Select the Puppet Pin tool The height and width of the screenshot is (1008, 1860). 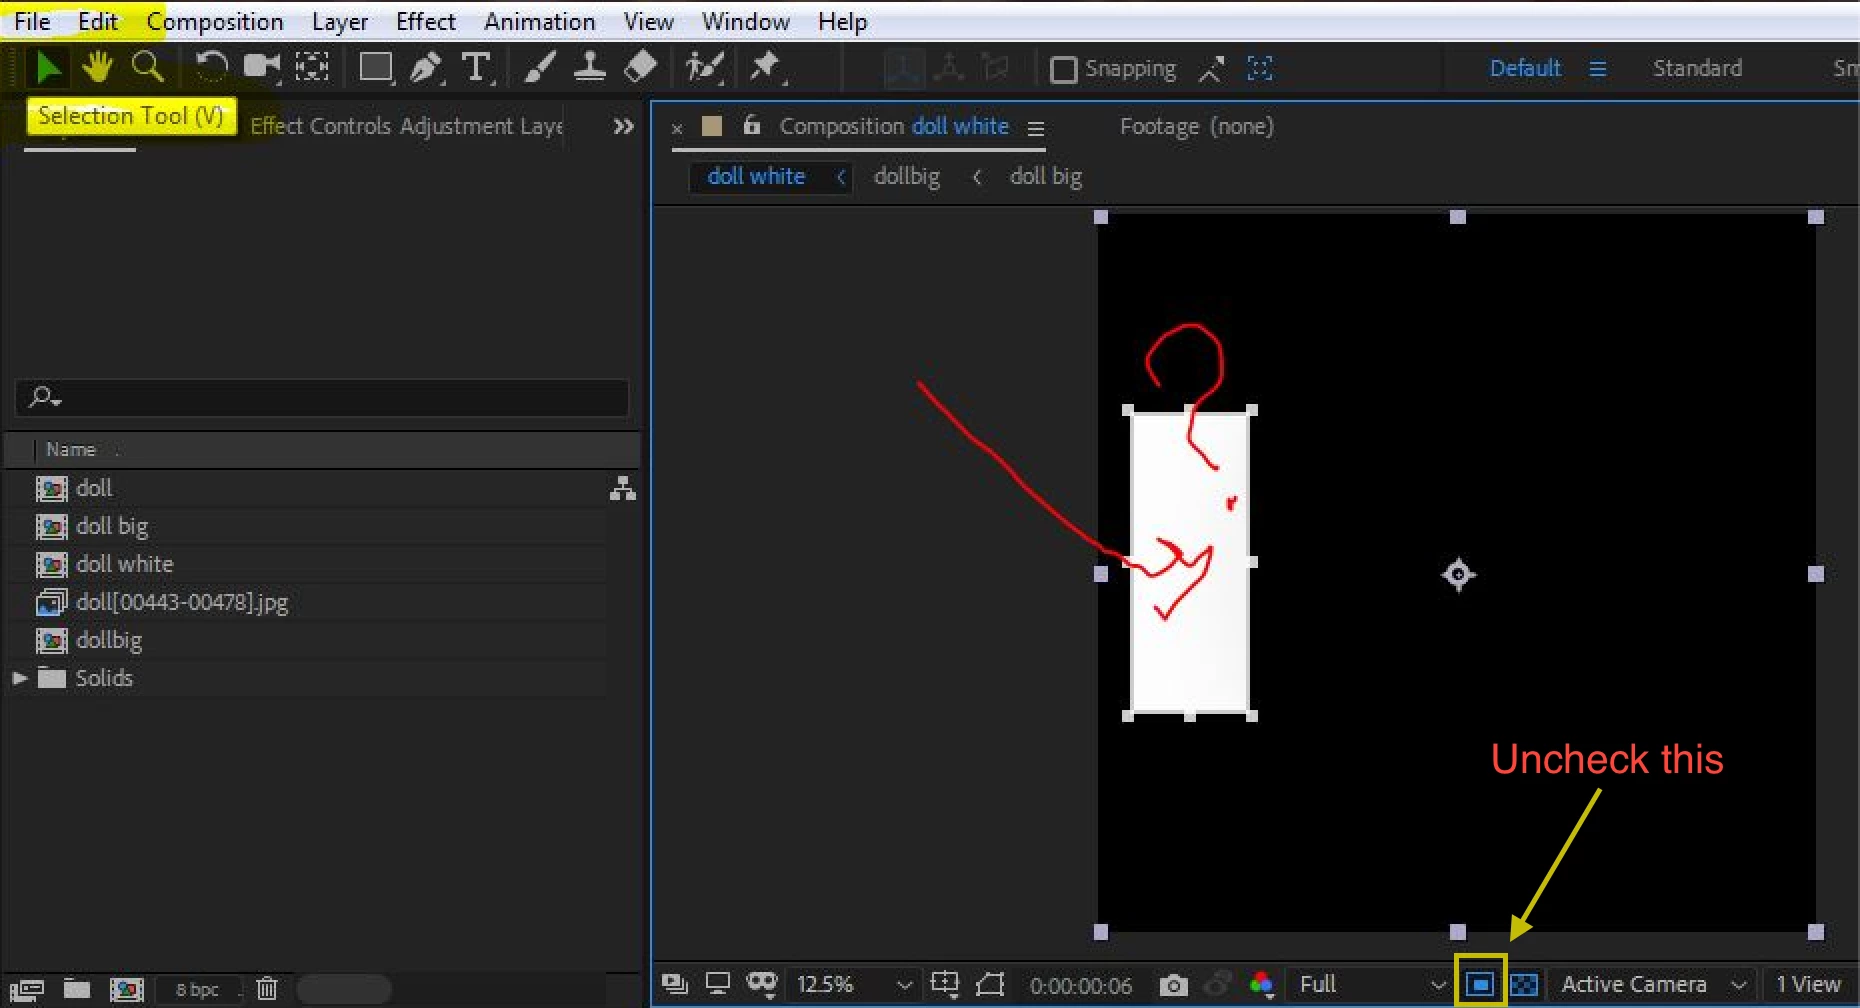click(x=767, y=67)
